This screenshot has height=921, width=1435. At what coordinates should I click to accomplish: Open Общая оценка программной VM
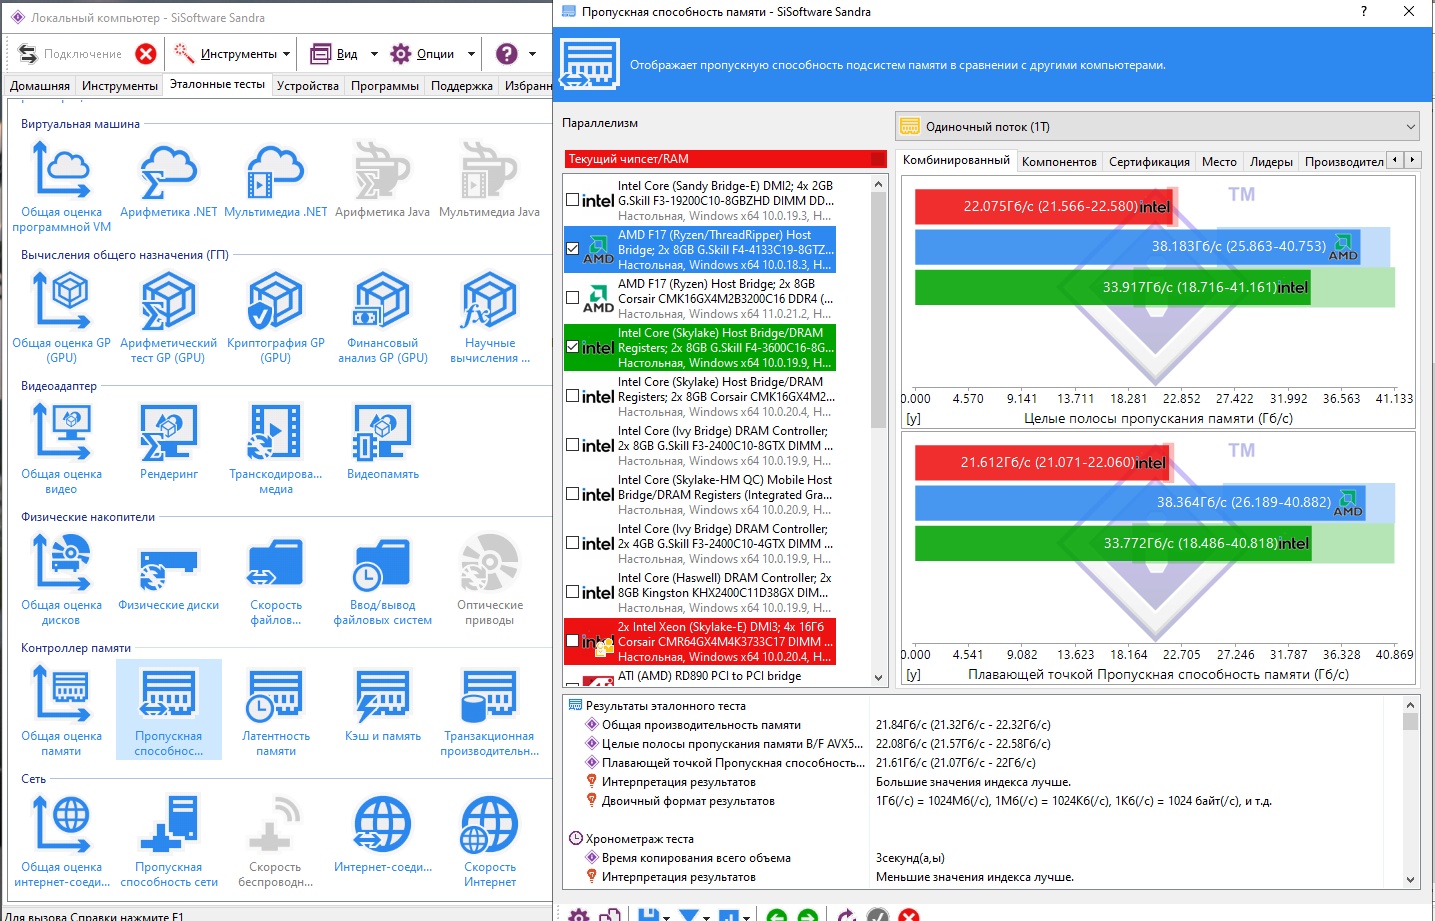(x=61, y=187)
